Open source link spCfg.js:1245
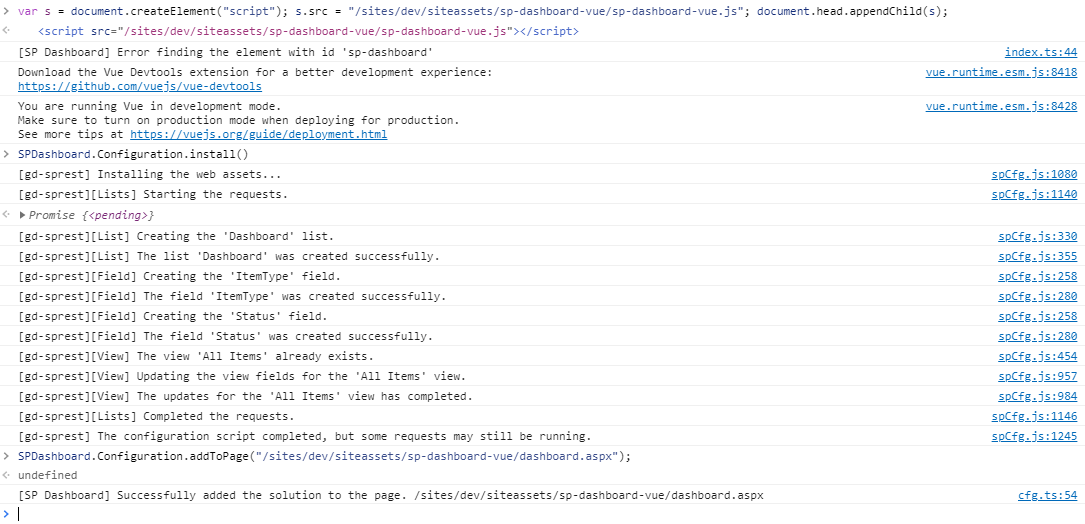This screenshot has height=524, width=1085. 1034,437
